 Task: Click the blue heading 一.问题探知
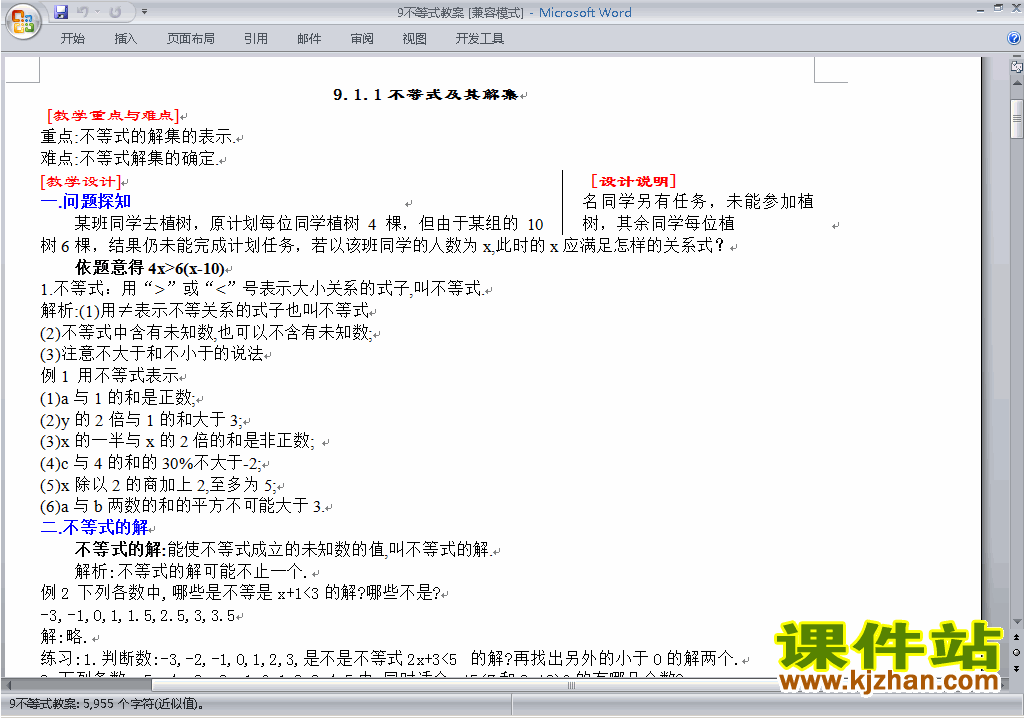[86, 201]
